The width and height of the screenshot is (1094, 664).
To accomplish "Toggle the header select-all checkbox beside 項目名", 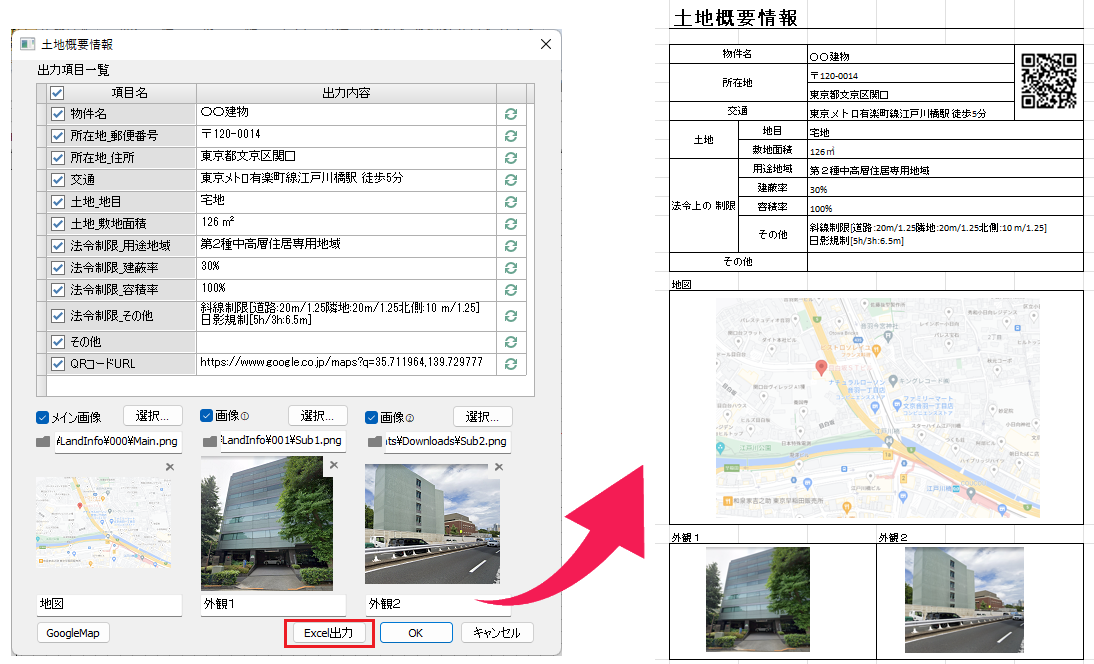I will point(58,93).
